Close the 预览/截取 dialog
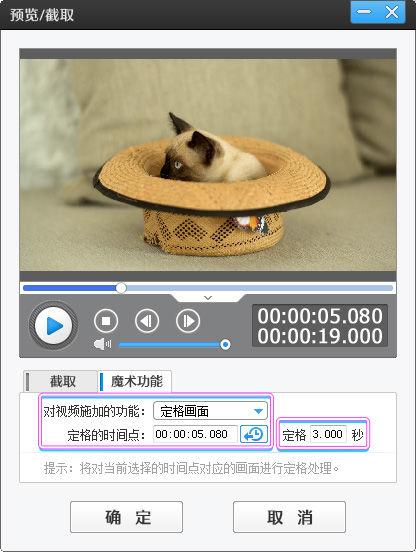This screenshot has width=416, height=552. coord(392,12)
